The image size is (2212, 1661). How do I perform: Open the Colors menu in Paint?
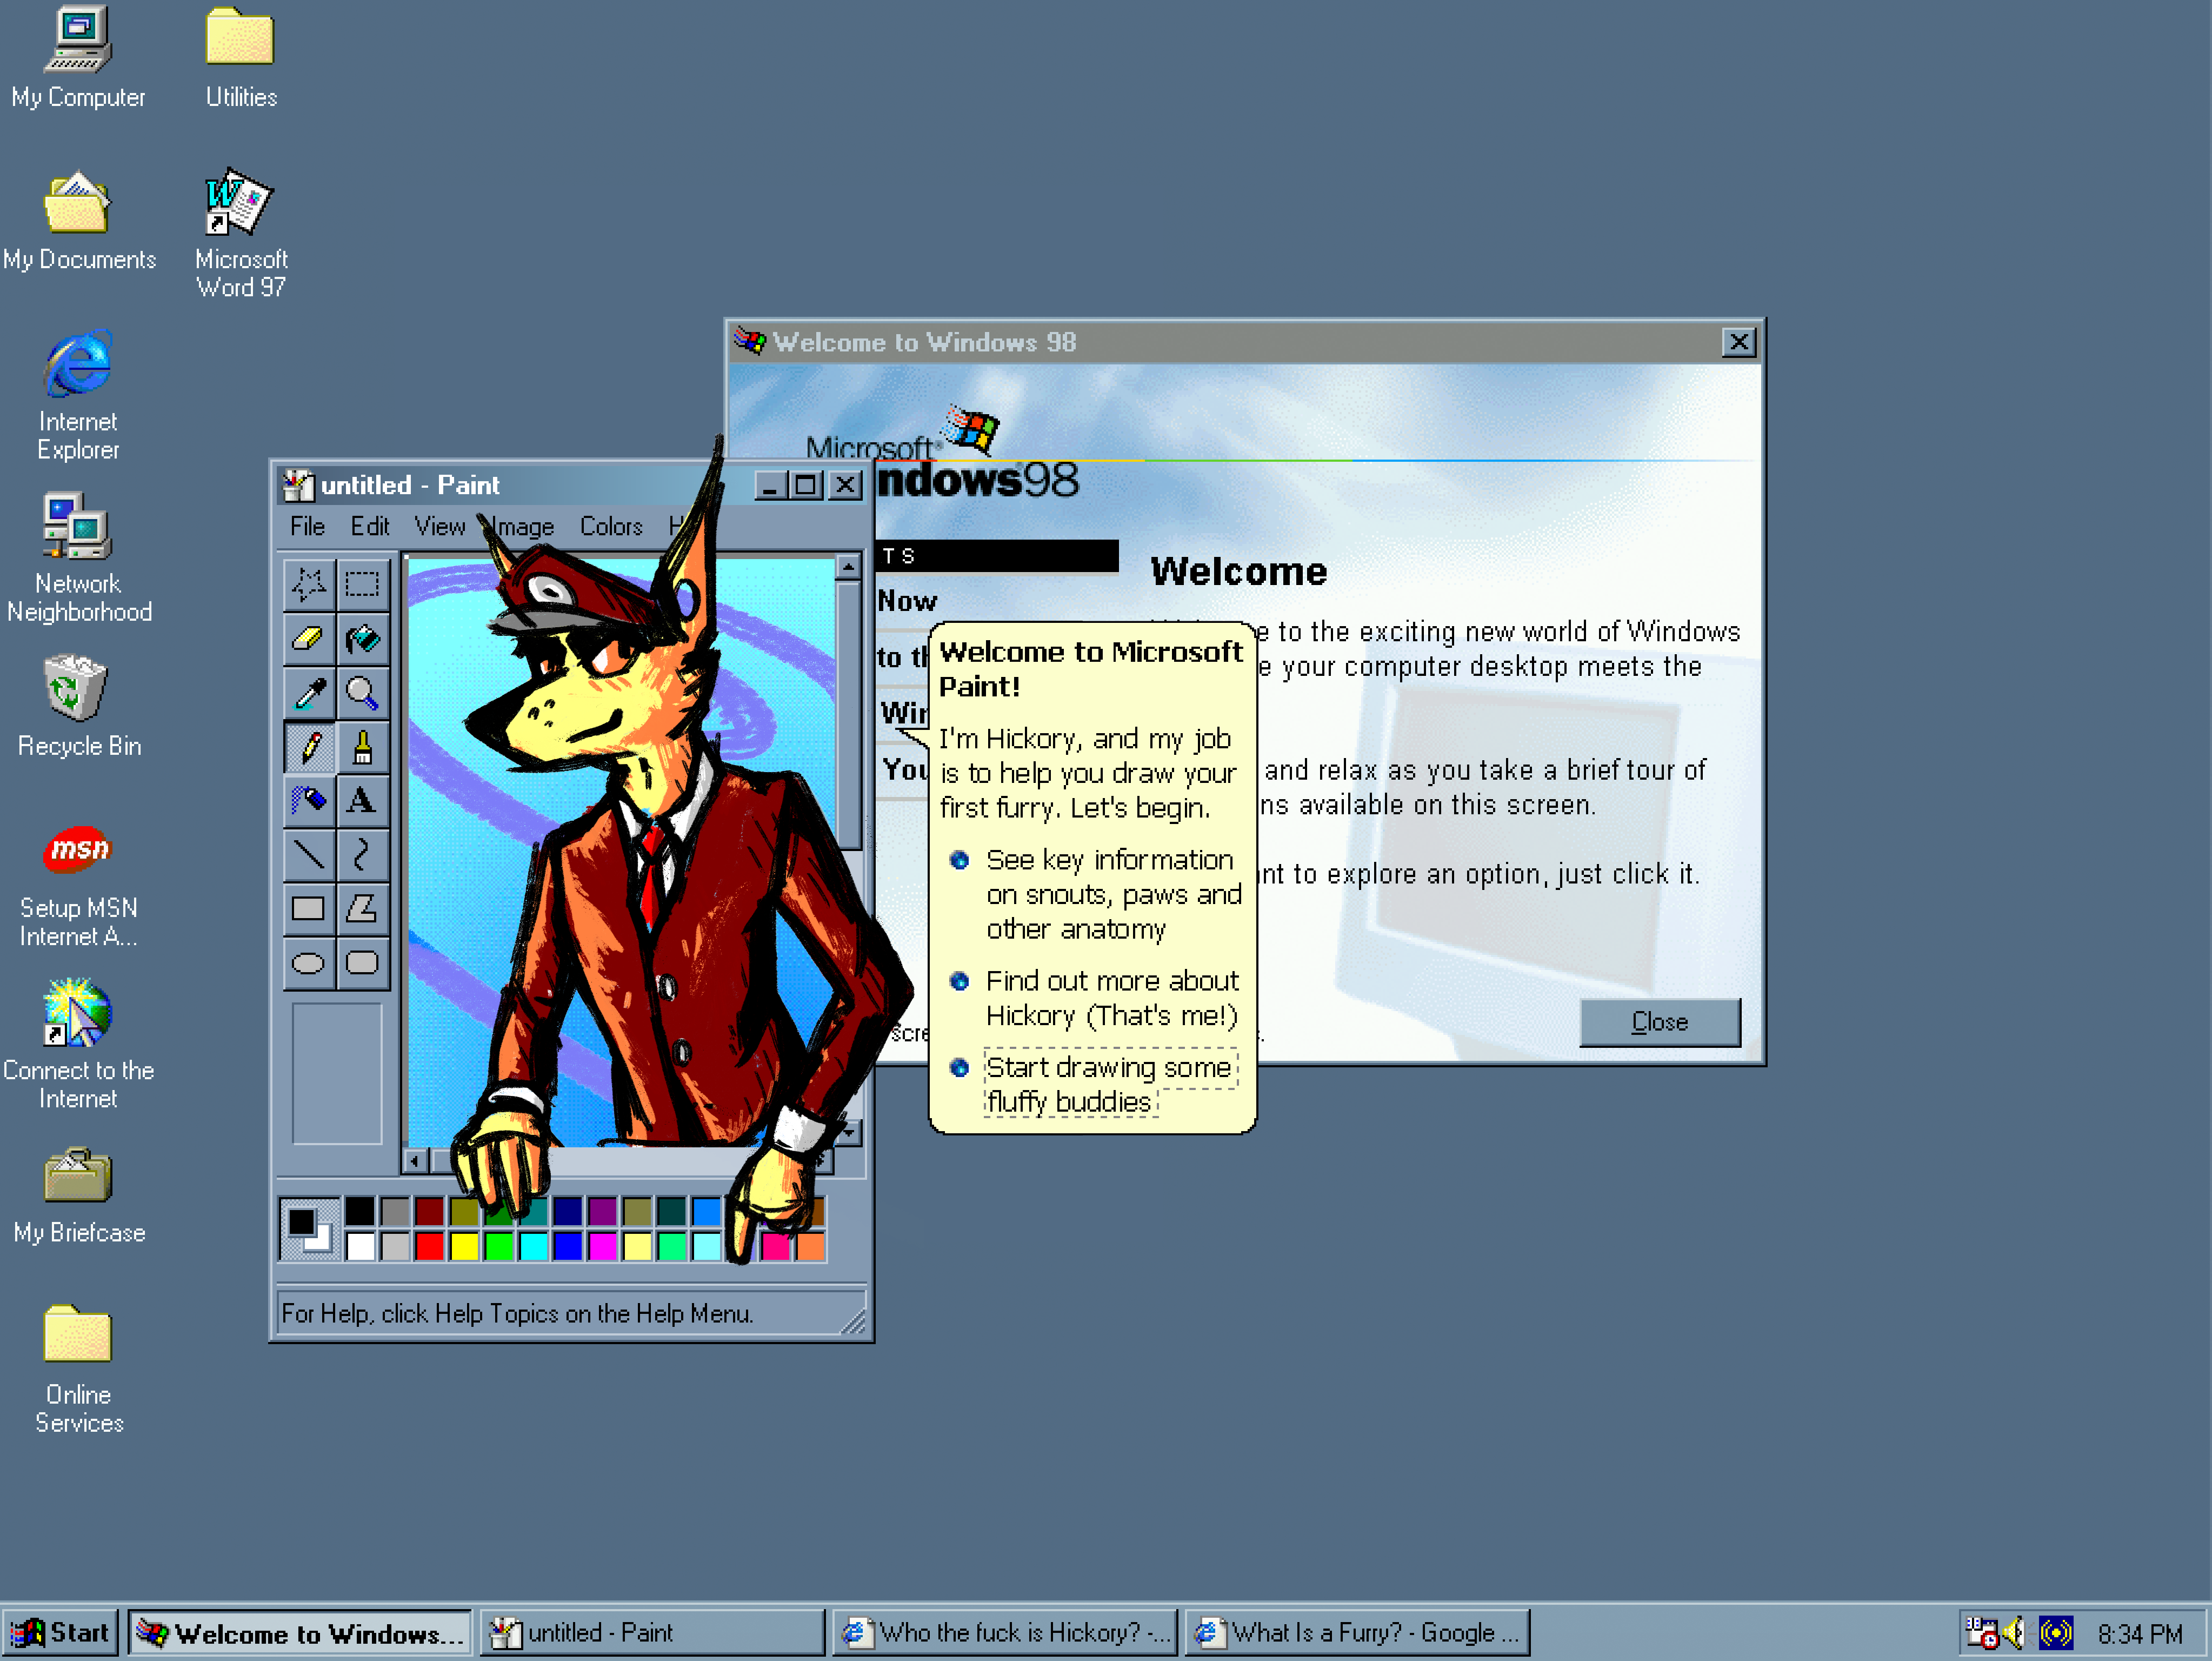[611, 527]
